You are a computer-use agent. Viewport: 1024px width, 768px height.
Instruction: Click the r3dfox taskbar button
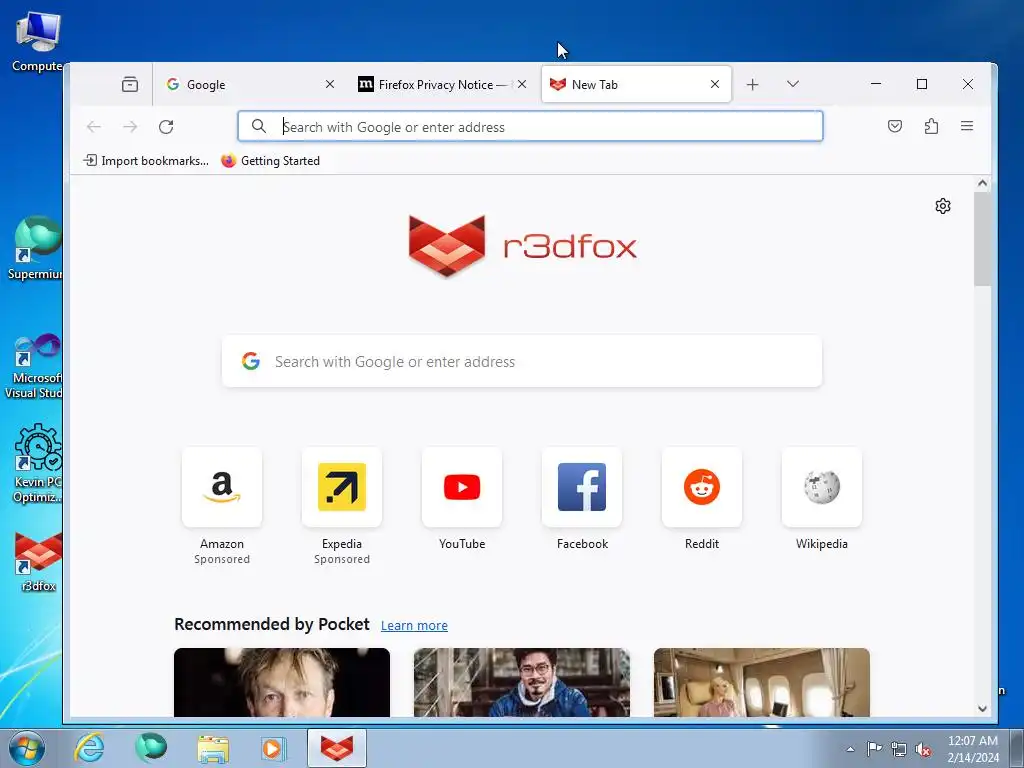coord(337,748)
